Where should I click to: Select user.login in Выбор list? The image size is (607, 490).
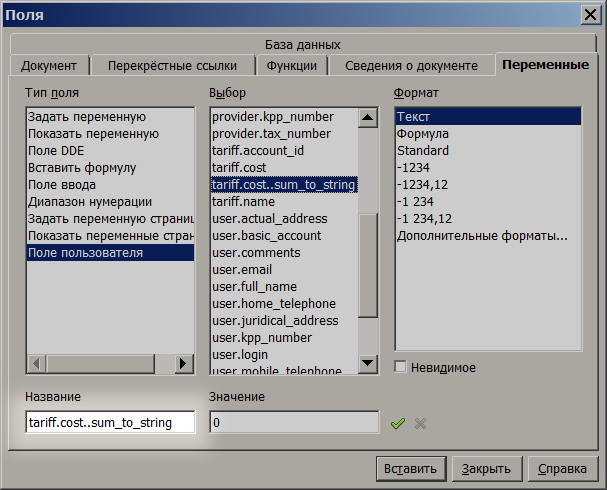(x=285, y=355)
